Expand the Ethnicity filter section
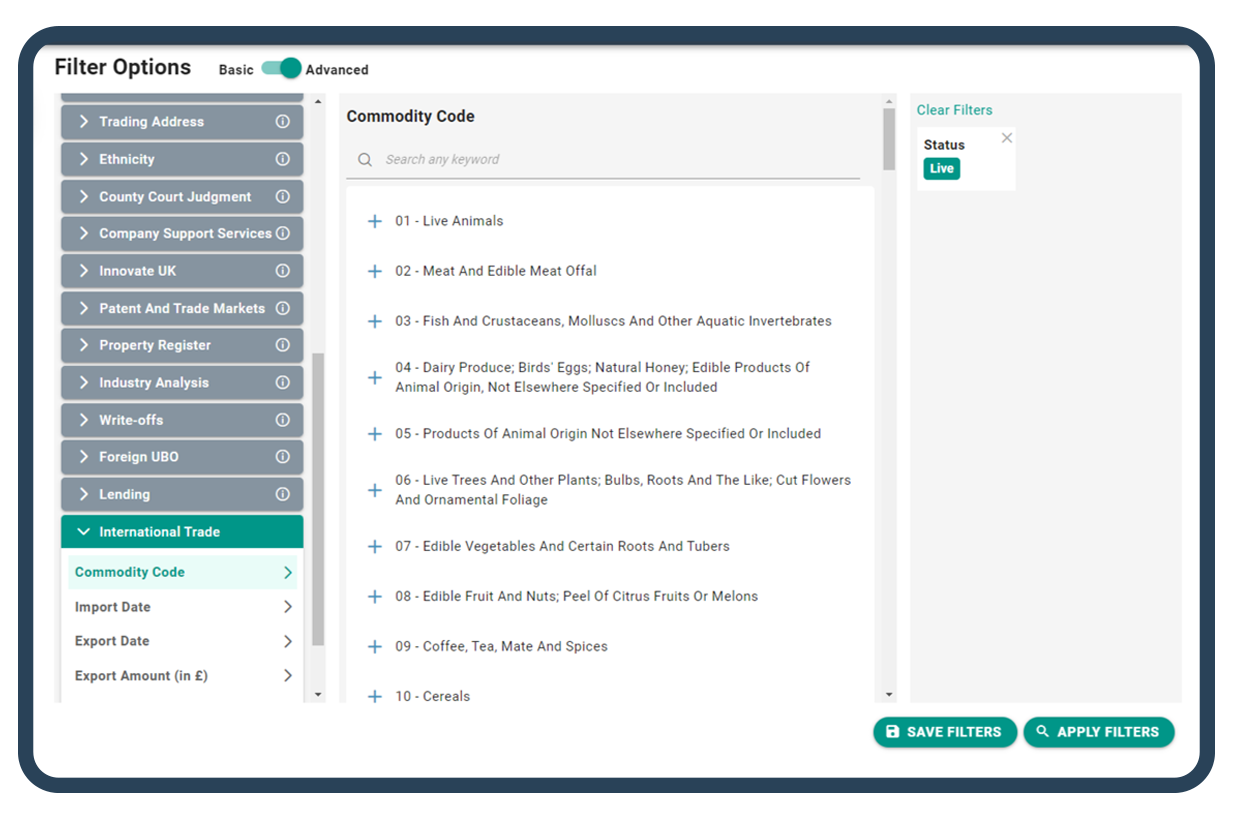1235x819 pixels. click(x=182, y=159)
